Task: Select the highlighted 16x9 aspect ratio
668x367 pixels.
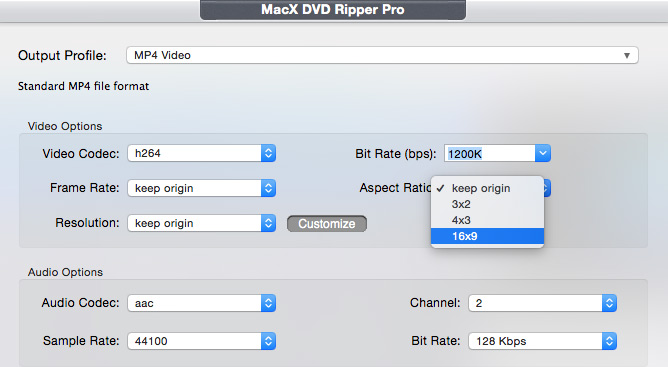Action: pyautogui.click(x=487, y=236)
